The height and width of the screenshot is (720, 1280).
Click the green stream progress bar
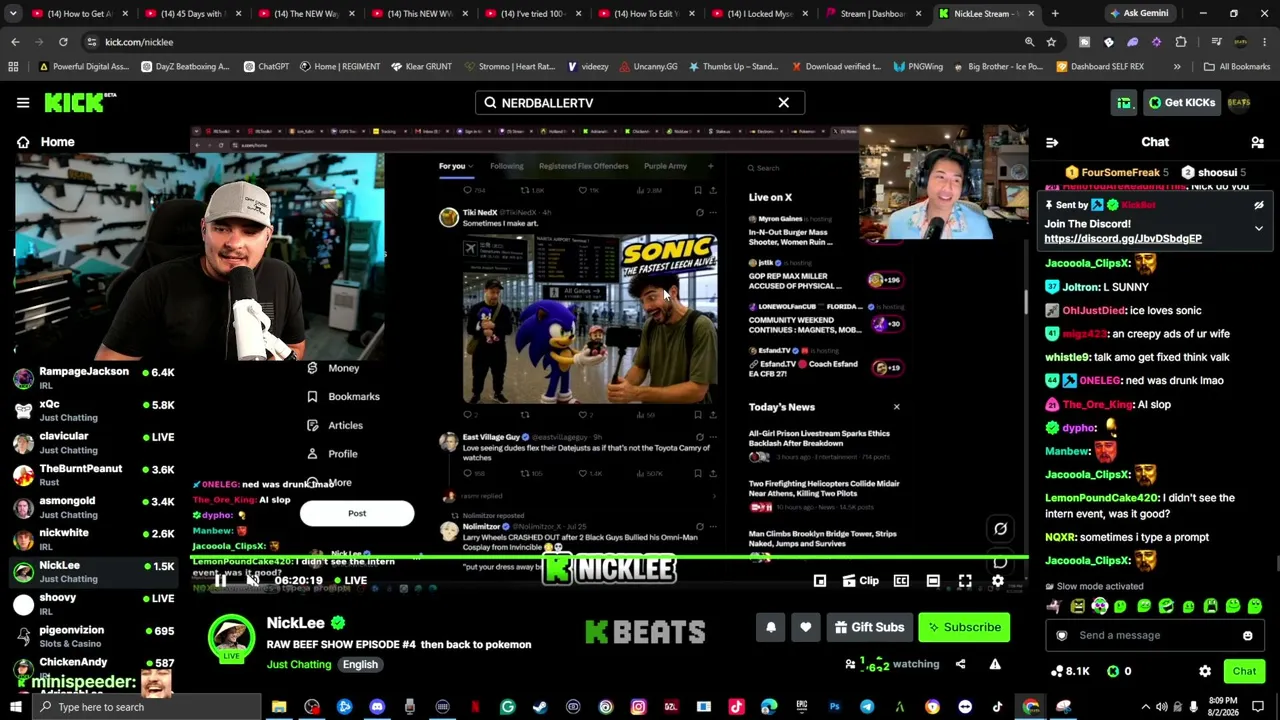609,557
